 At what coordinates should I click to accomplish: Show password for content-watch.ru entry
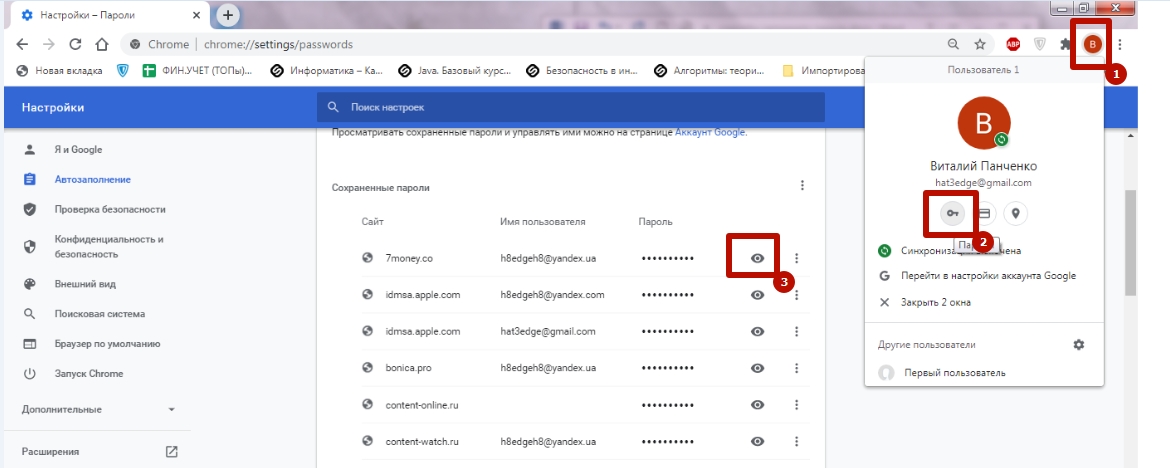coord(758,441)
